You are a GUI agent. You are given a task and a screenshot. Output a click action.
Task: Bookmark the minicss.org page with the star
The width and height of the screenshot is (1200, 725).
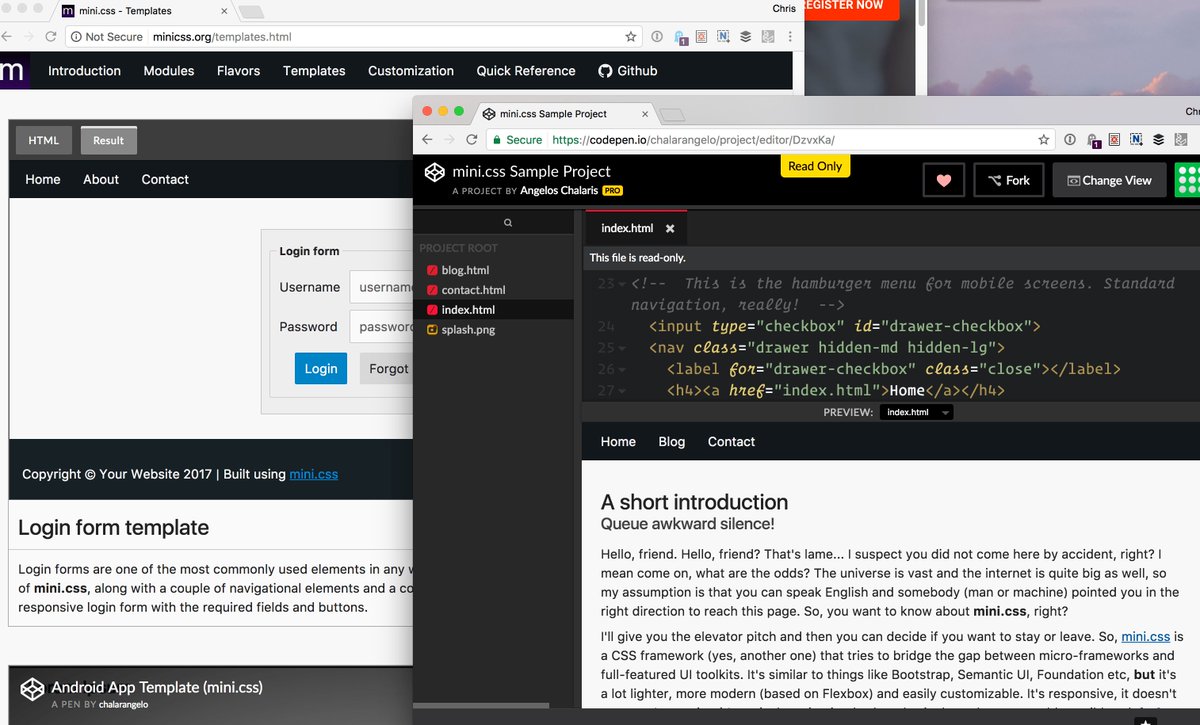(630, 37)
